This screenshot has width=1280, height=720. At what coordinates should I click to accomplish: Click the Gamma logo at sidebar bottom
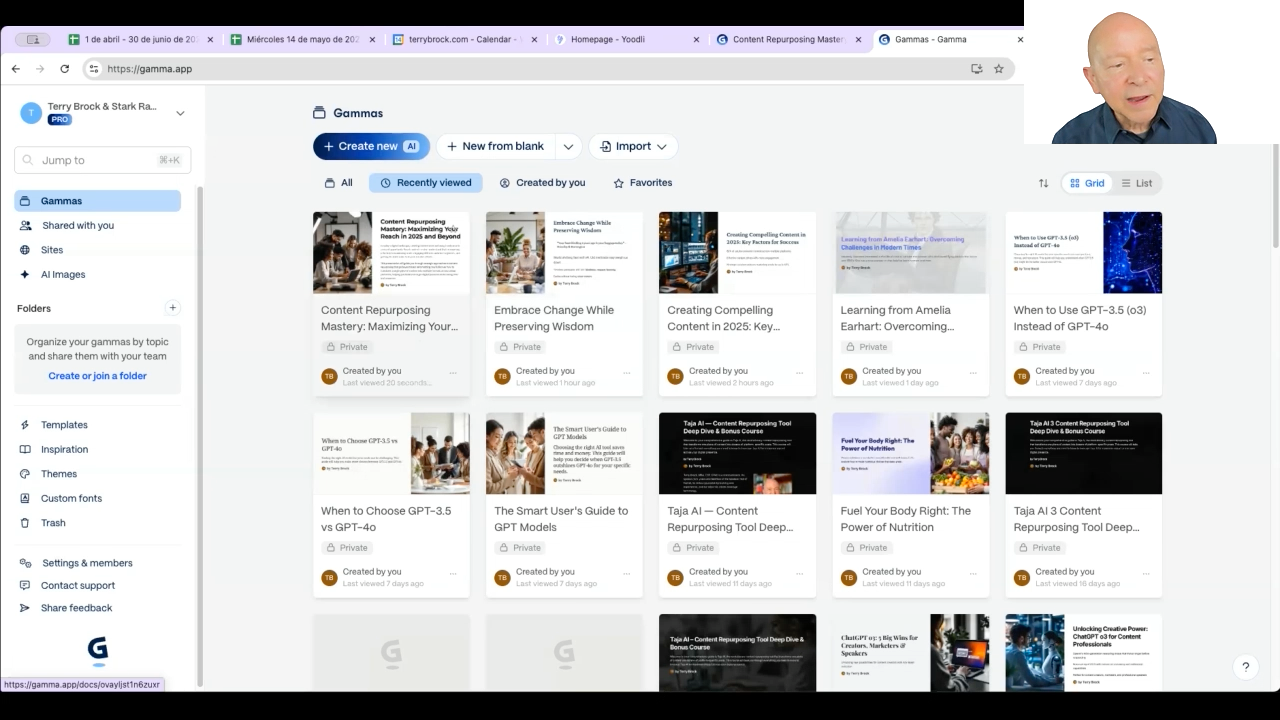tap(98, 651)
